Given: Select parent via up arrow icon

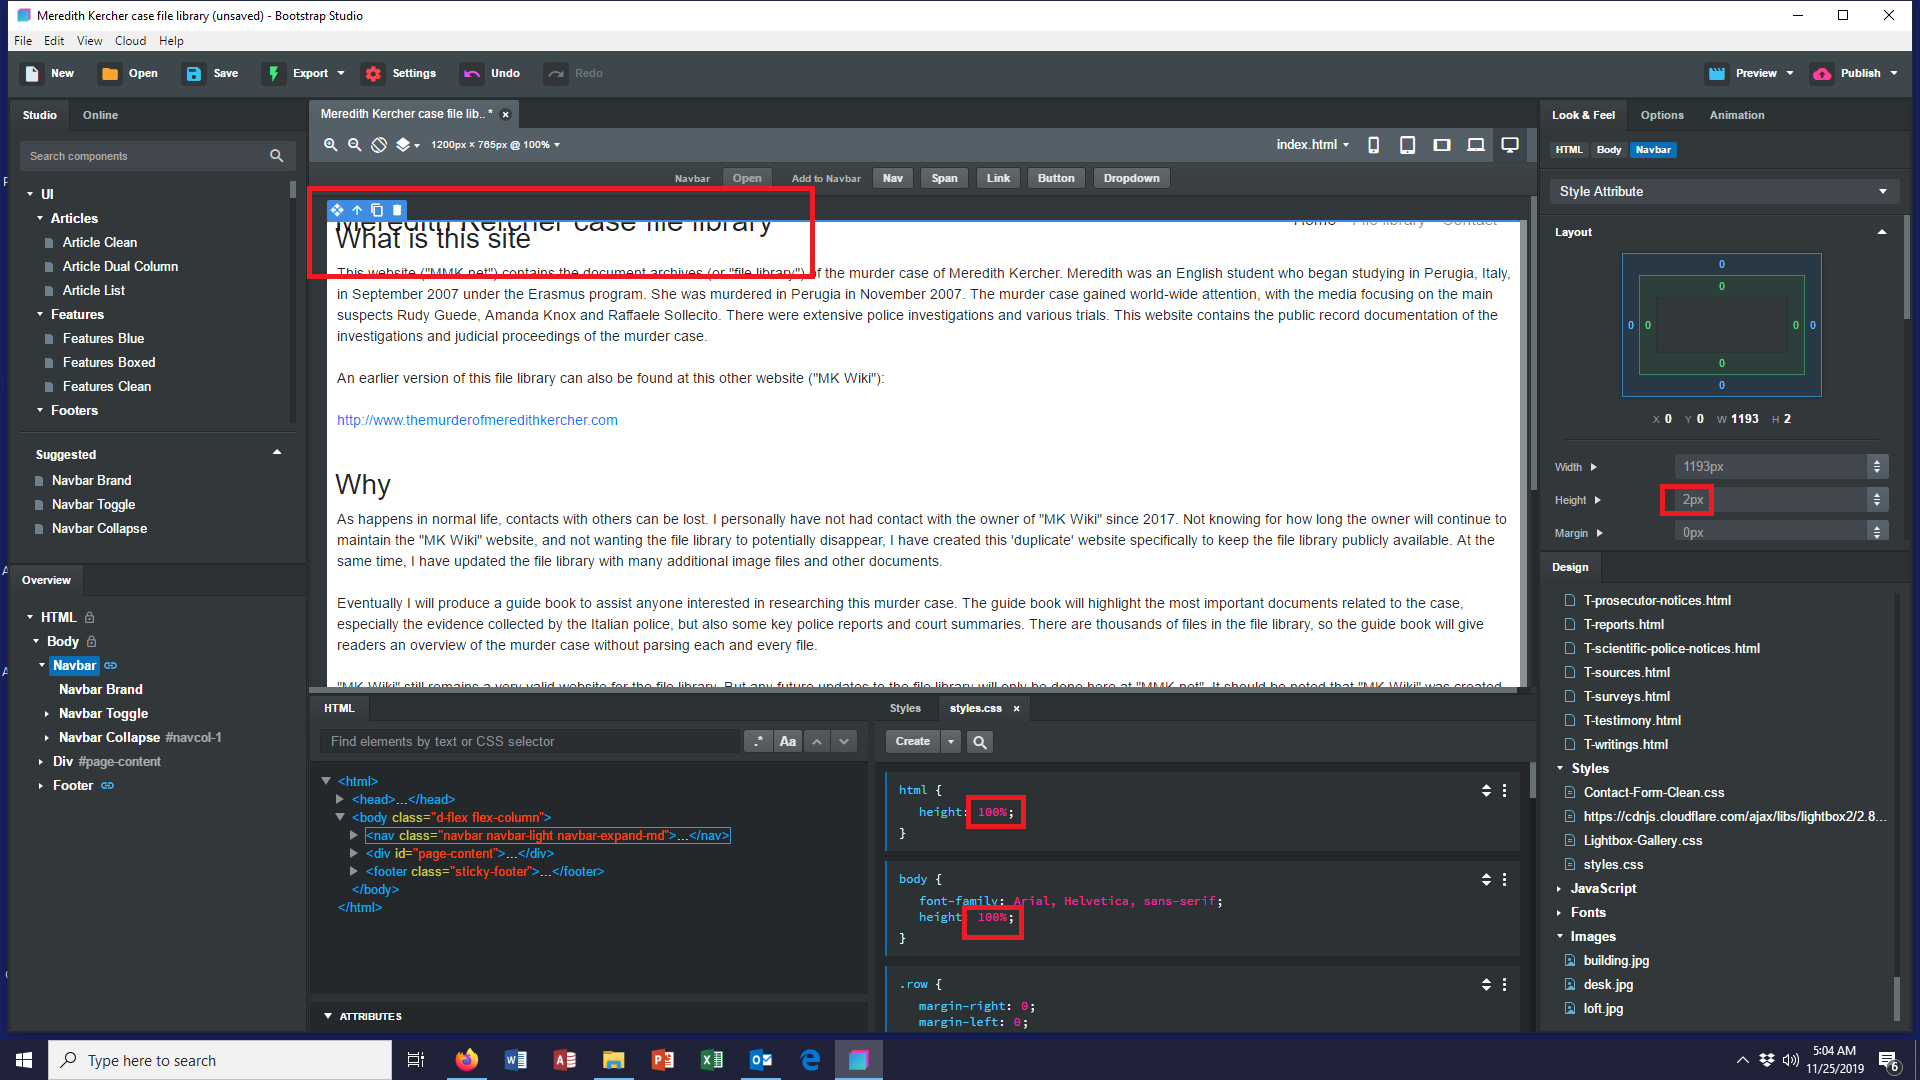Looking at the screenshot, I should 357,210.
